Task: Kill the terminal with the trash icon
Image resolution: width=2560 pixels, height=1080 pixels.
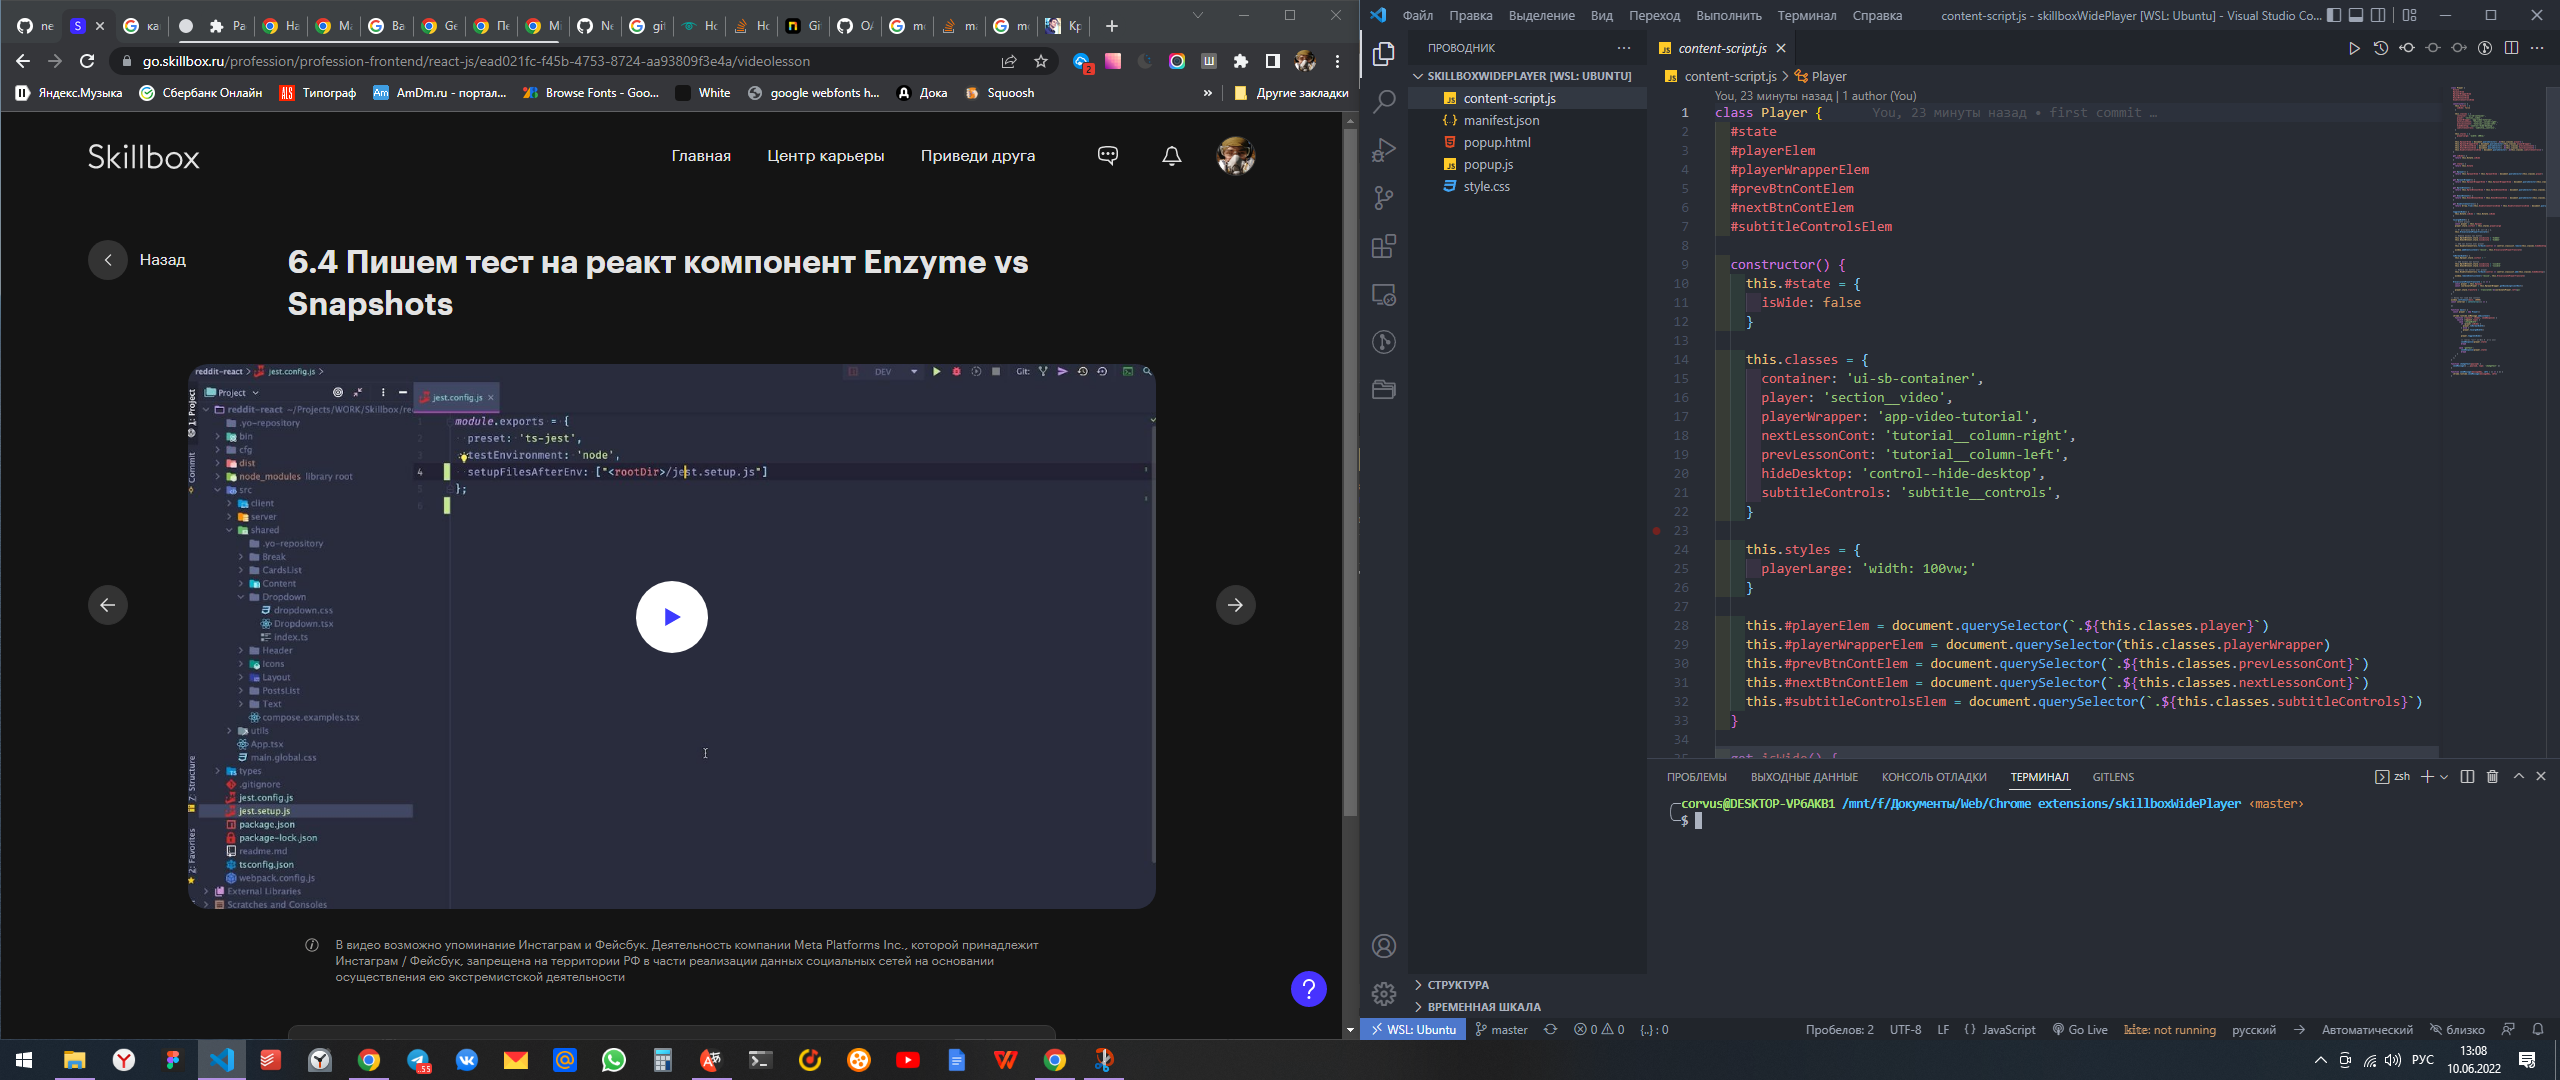Action: [2492, 777]
